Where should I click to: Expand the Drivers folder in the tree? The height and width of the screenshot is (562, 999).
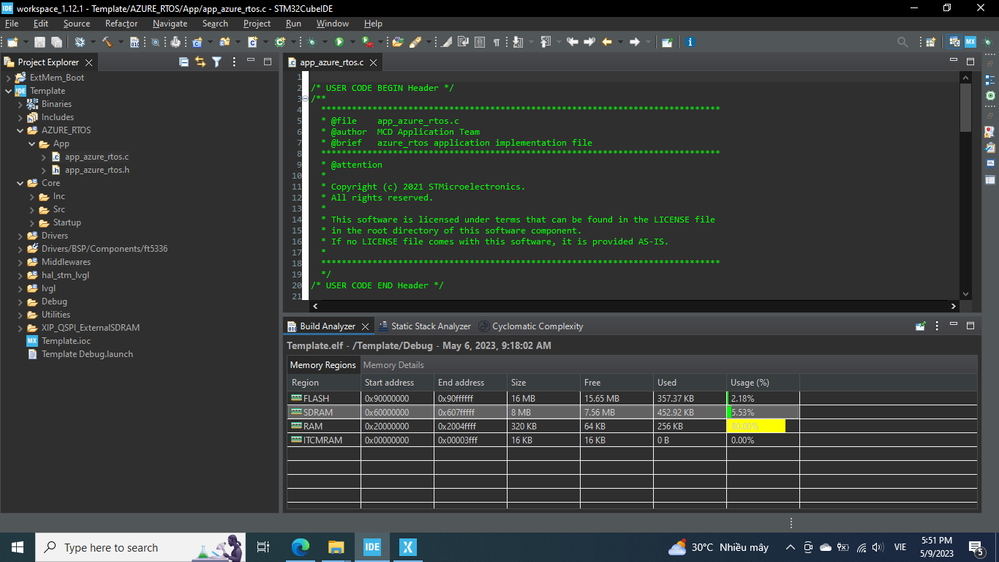(21, 236)
